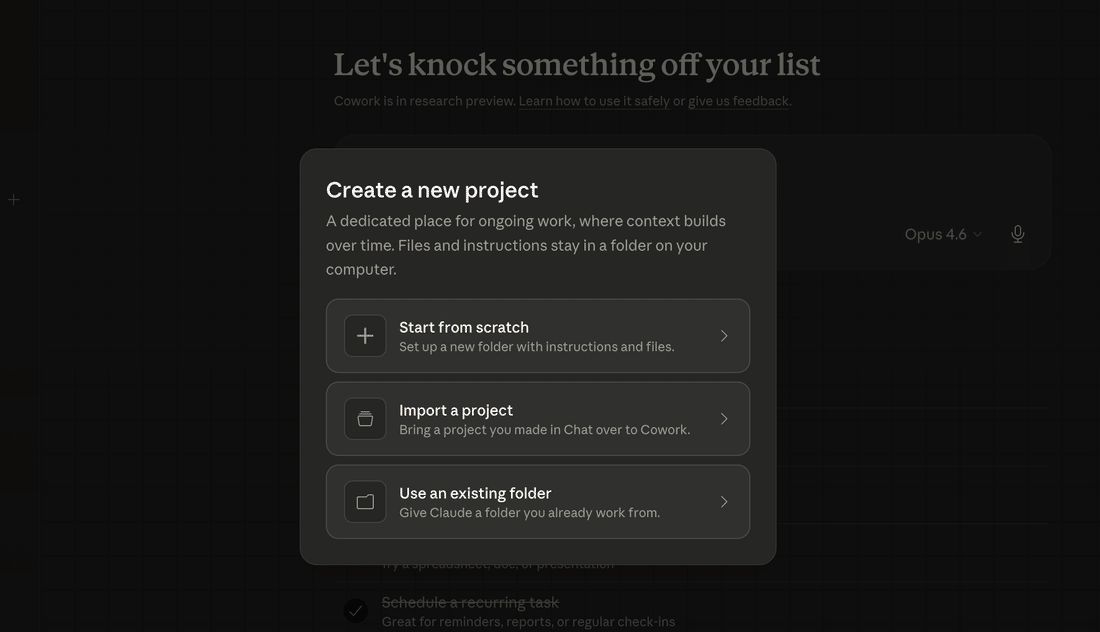Click the text 'Set up a new folder with instructions and files'
The image size is (1100, 632).
(x=537, y=347)
